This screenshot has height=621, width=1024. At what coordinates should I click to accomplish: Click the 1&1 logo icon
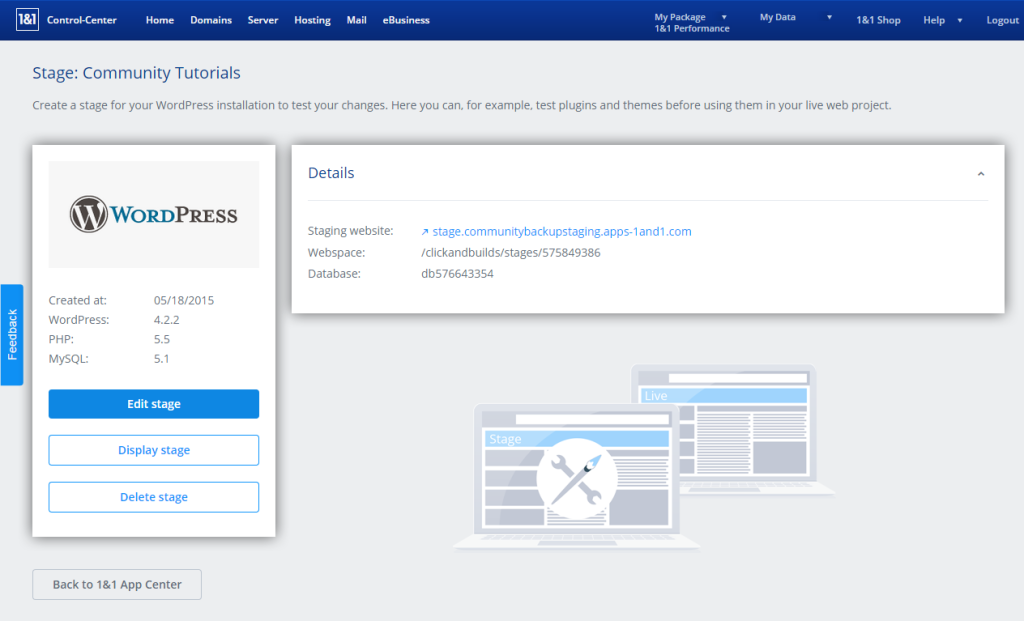pyautogui.click(x=26, y=19)
